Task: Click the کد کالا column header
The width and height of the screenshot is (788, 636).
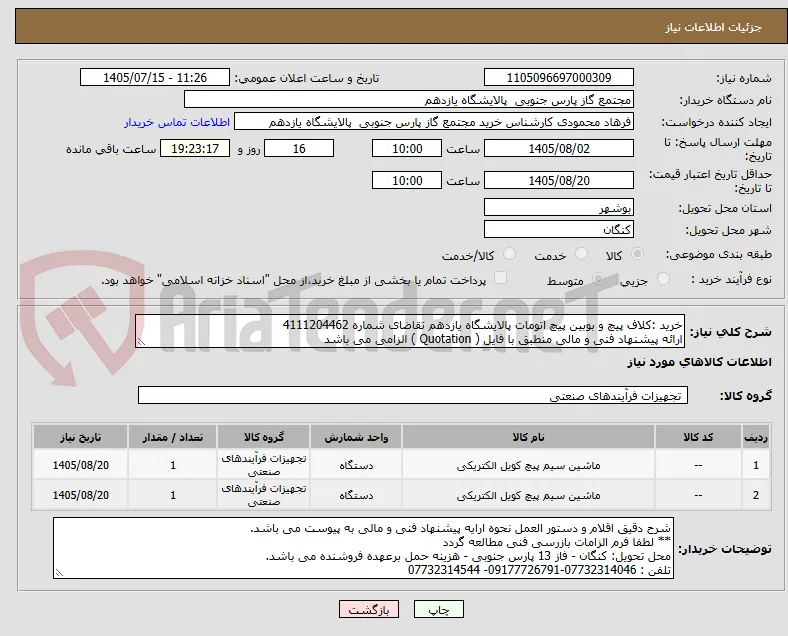Action: click(698, 437)
